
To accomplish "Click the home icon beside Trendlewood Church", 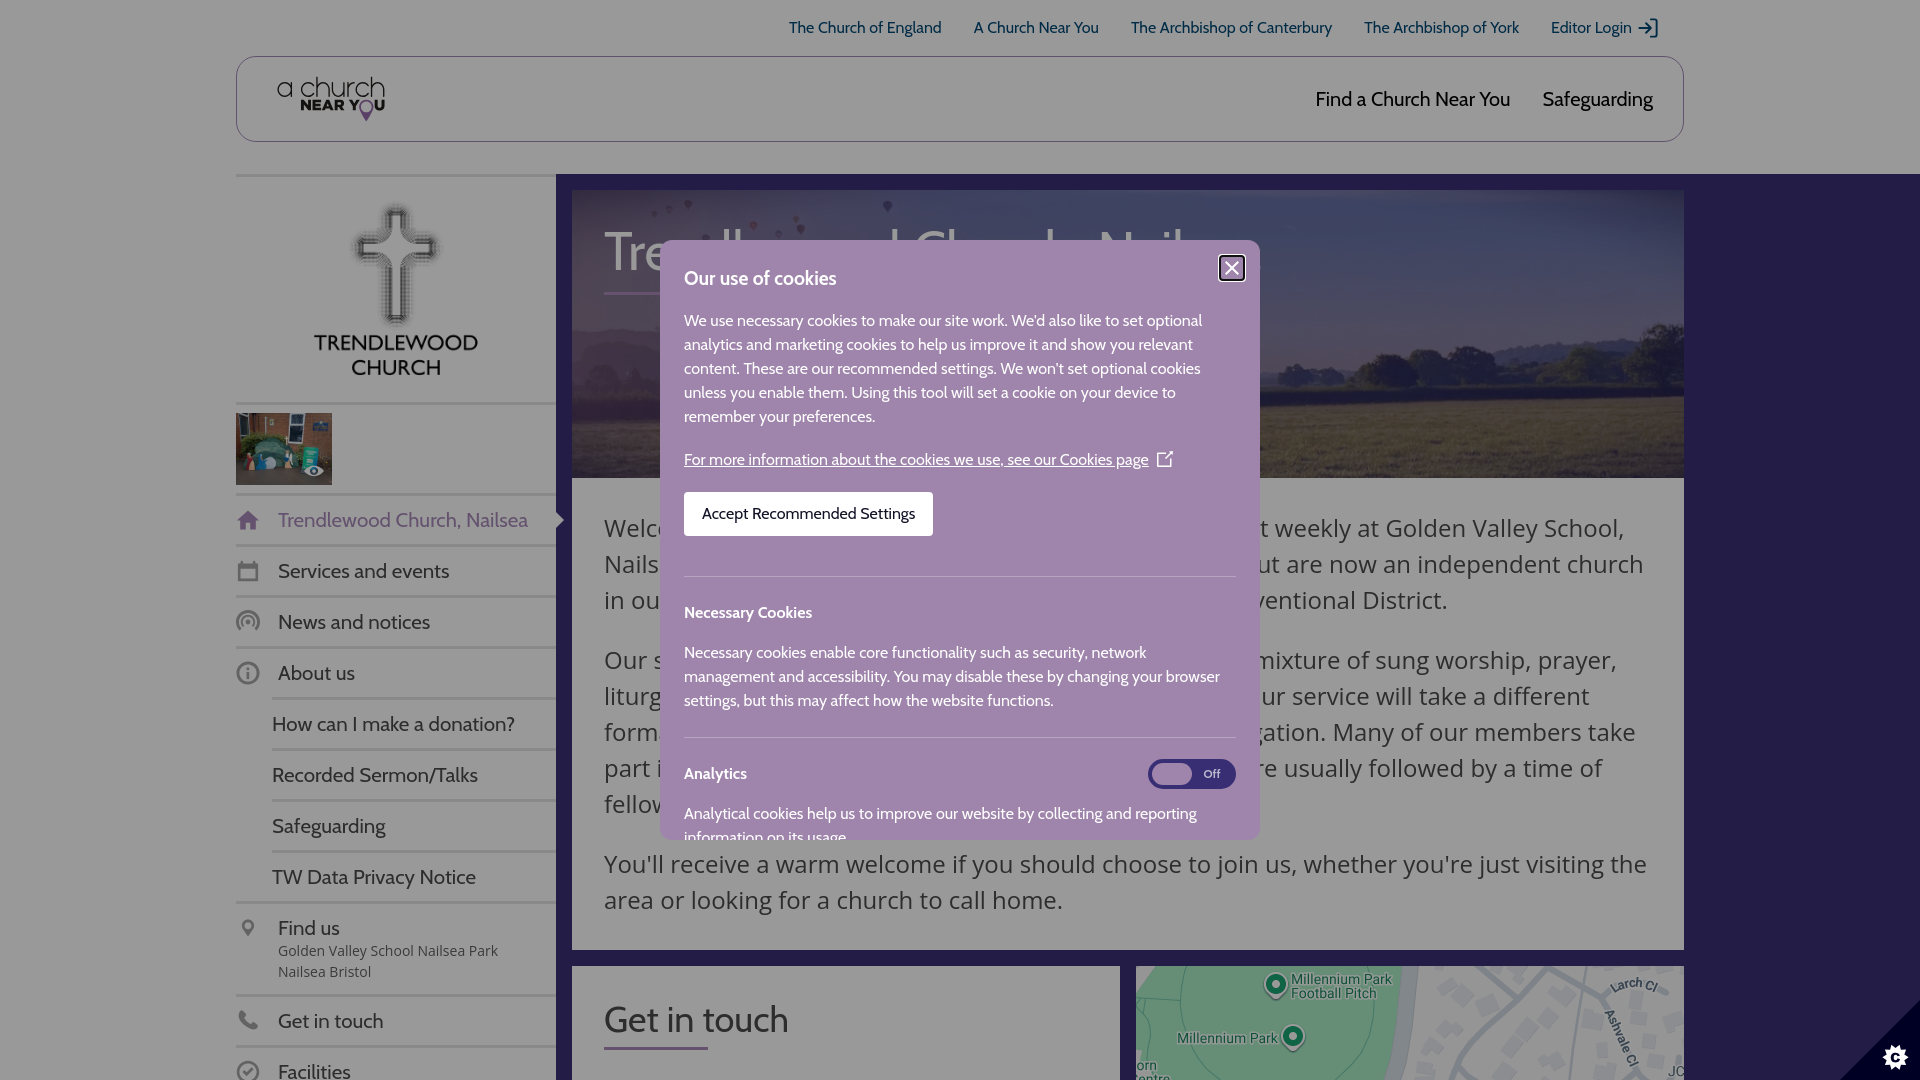I will 248,520.
